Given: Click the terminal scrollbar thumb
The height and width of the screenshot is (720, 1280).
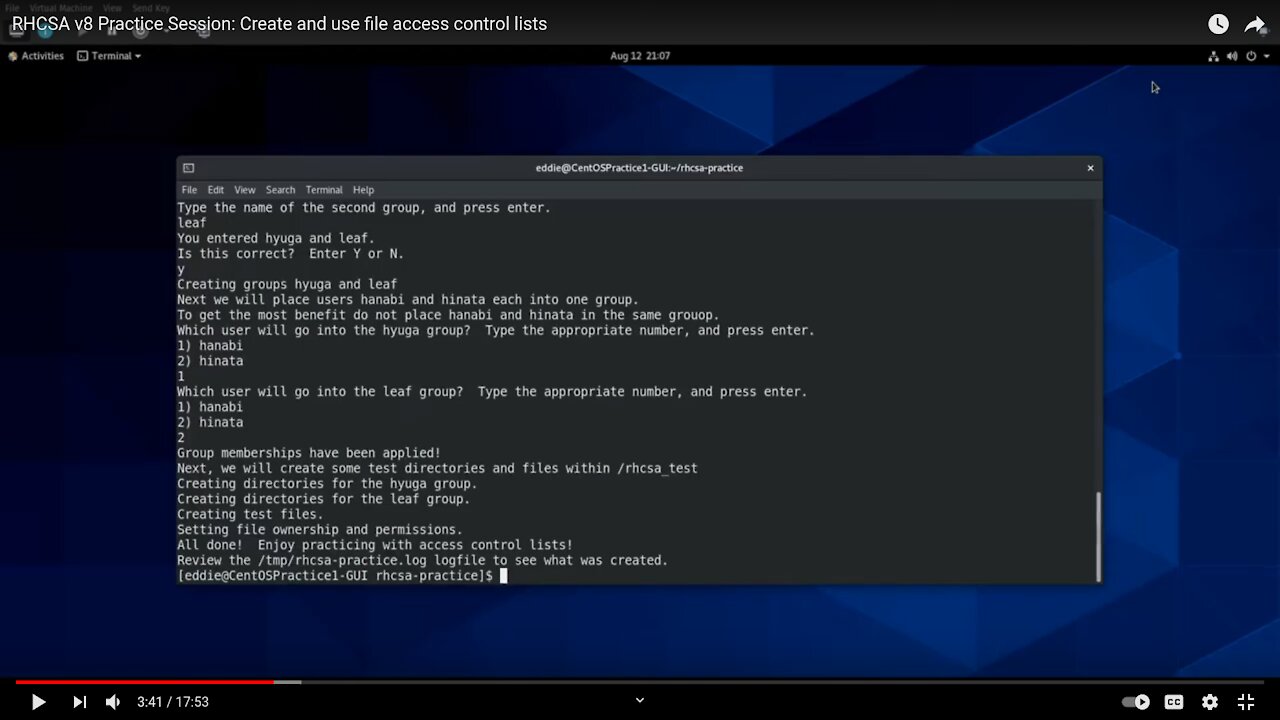Looking at the screenshot, I should (1098, 536).
